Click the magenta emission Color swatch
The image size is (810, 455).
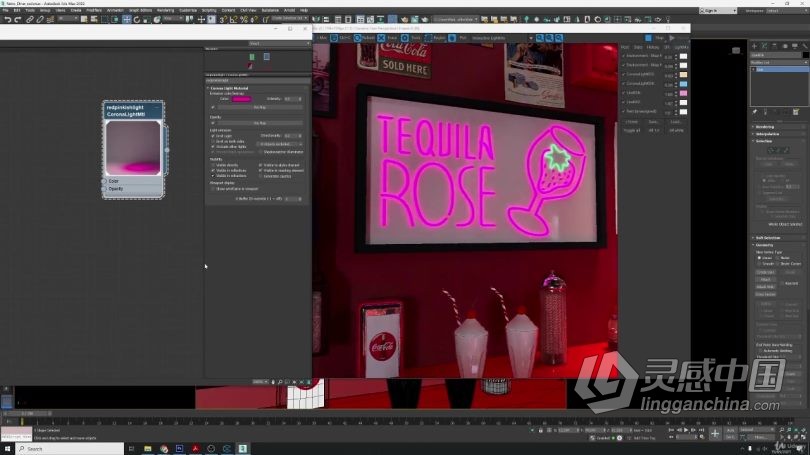[x=241, y=99]
